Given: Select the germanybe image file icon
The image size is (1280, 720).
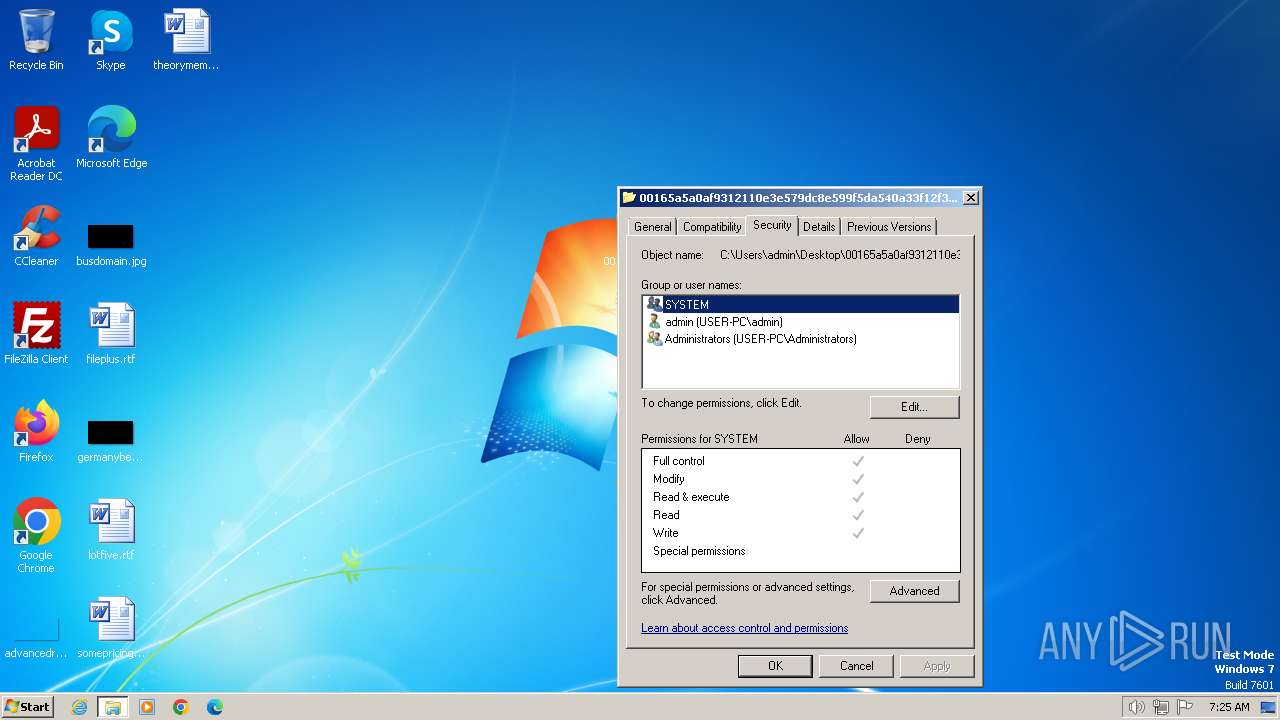Looking at the screenshot, I should (x=111, y=442).
